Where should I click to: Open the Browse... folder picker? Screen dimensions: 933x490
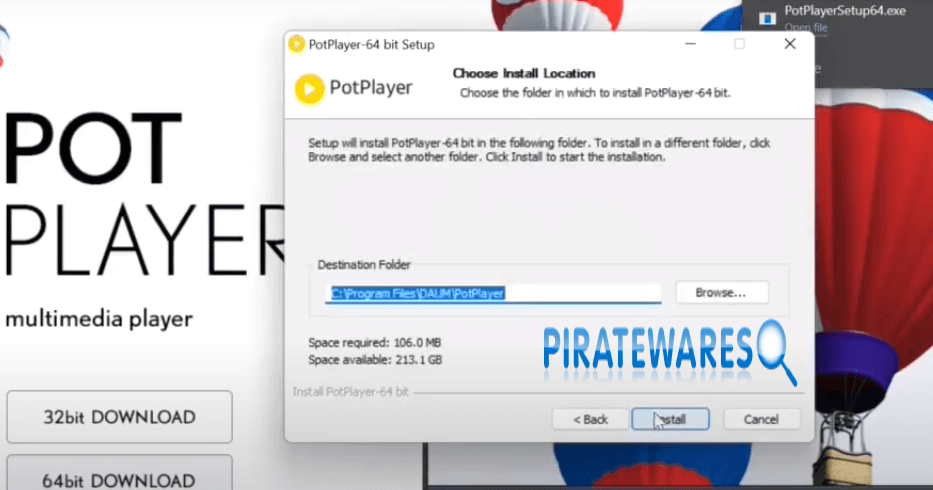click(x=721, y=293)
